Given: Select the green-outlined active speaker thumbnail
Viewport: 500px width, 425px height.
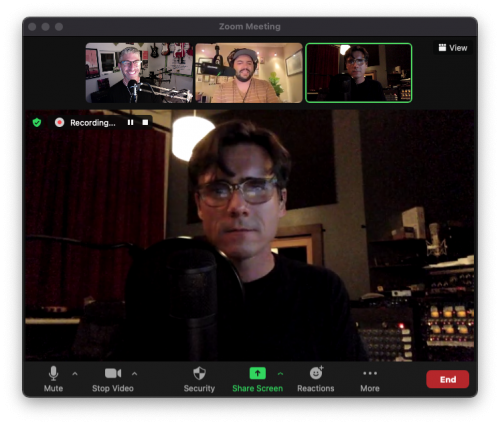Looking at the screenshot, I should pos(359,73).
